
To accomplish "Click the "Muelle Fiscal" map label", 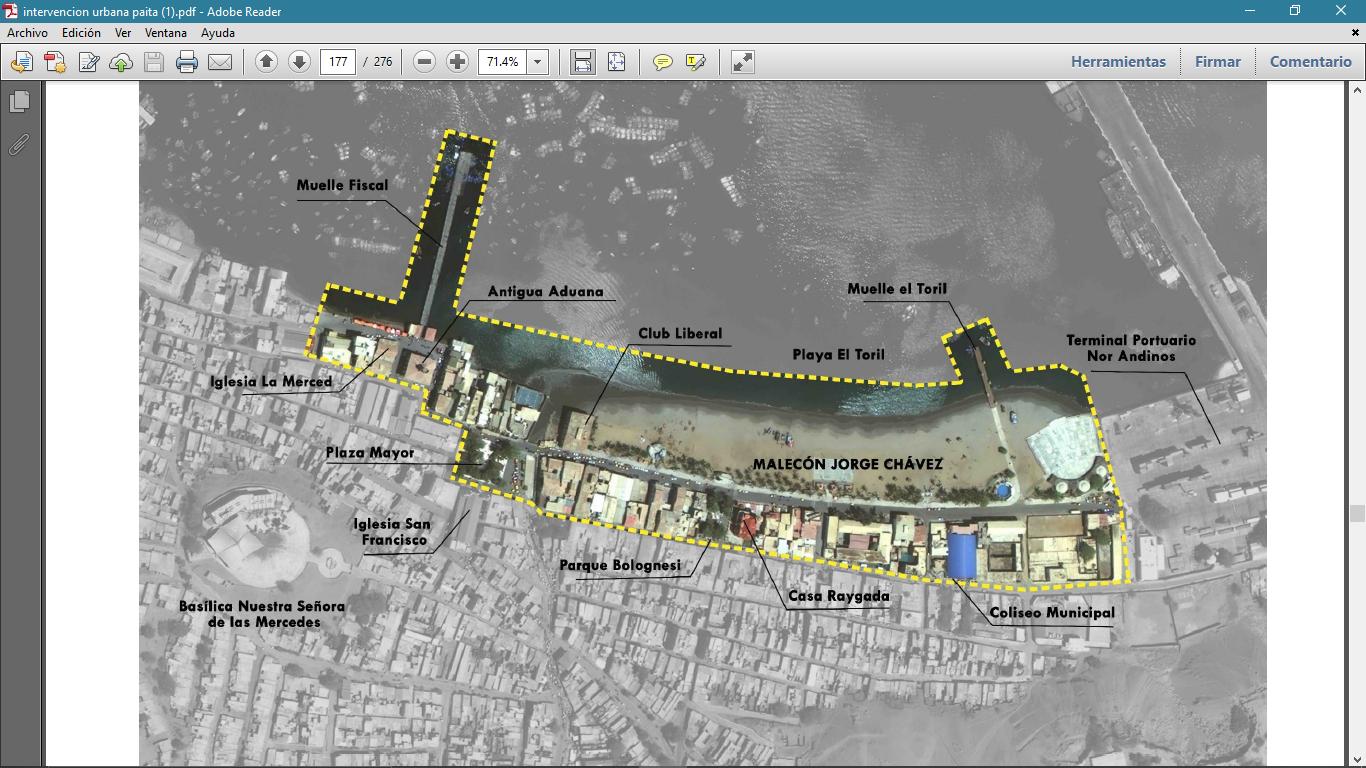I will pos(342,185).
